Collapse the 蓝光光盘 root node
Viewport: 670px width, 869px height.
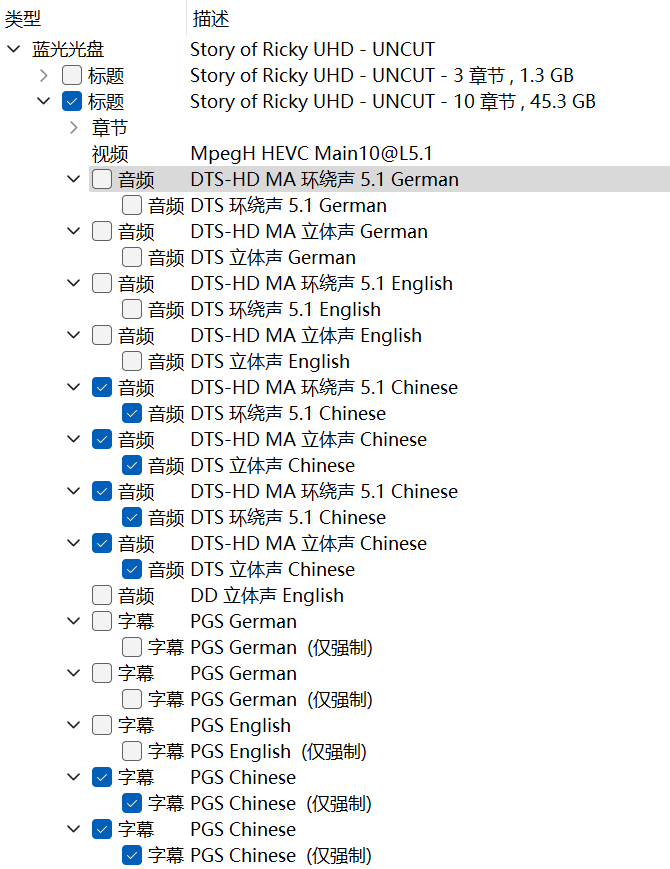[14, 49]
